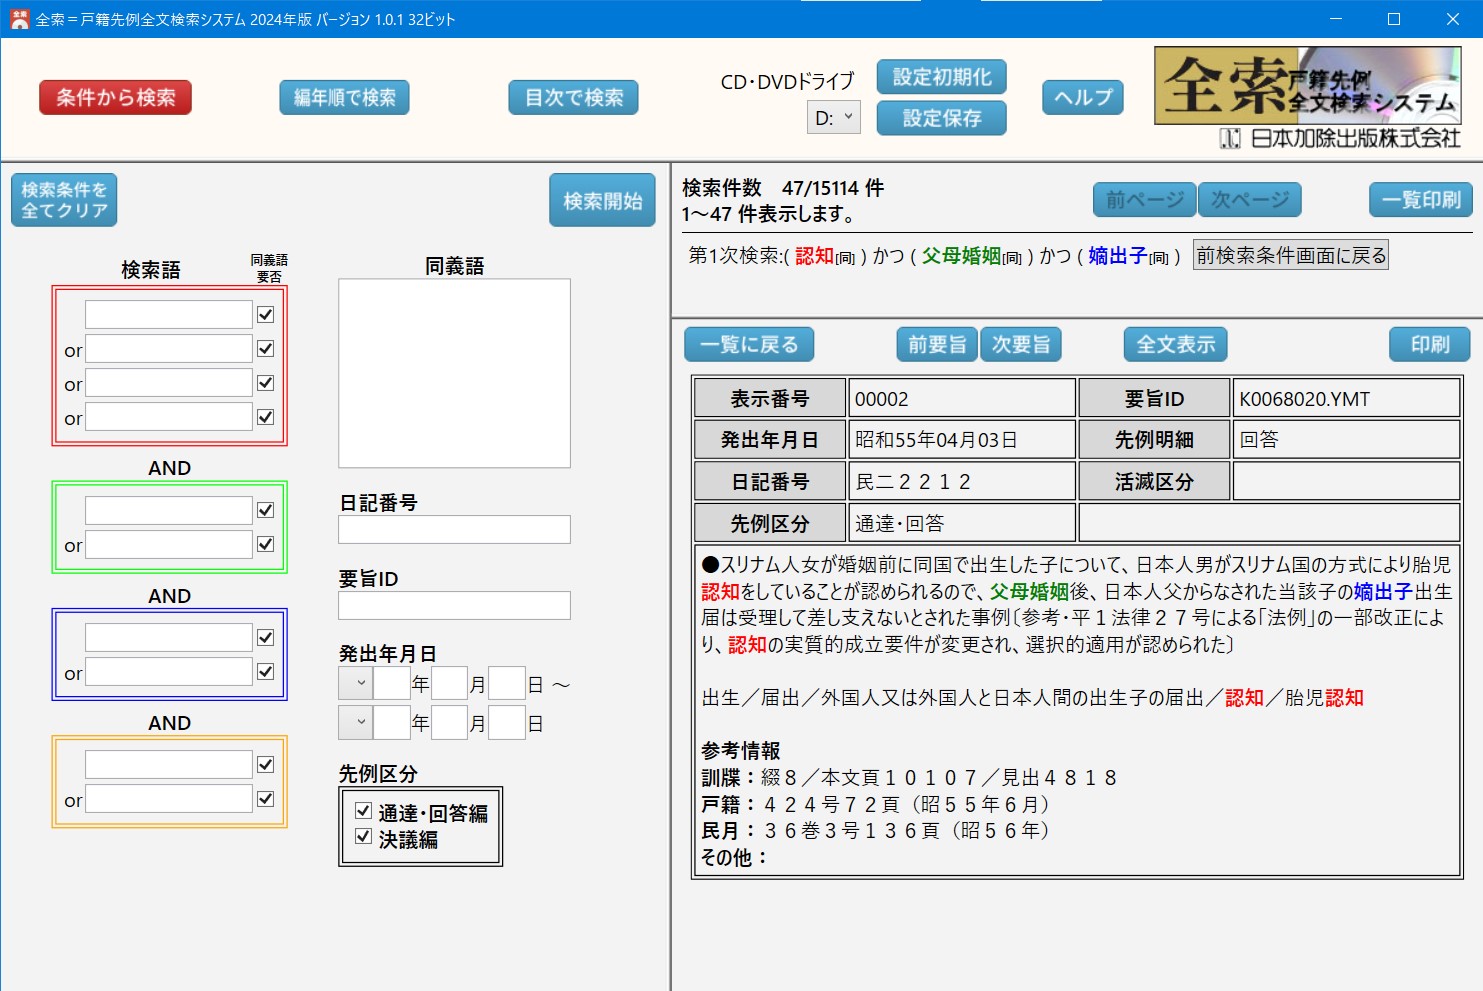Image resolution: width=1483 pixels, height=991 pixels.
Task: Open the end-date era dropdown
Action: (355, 722)
